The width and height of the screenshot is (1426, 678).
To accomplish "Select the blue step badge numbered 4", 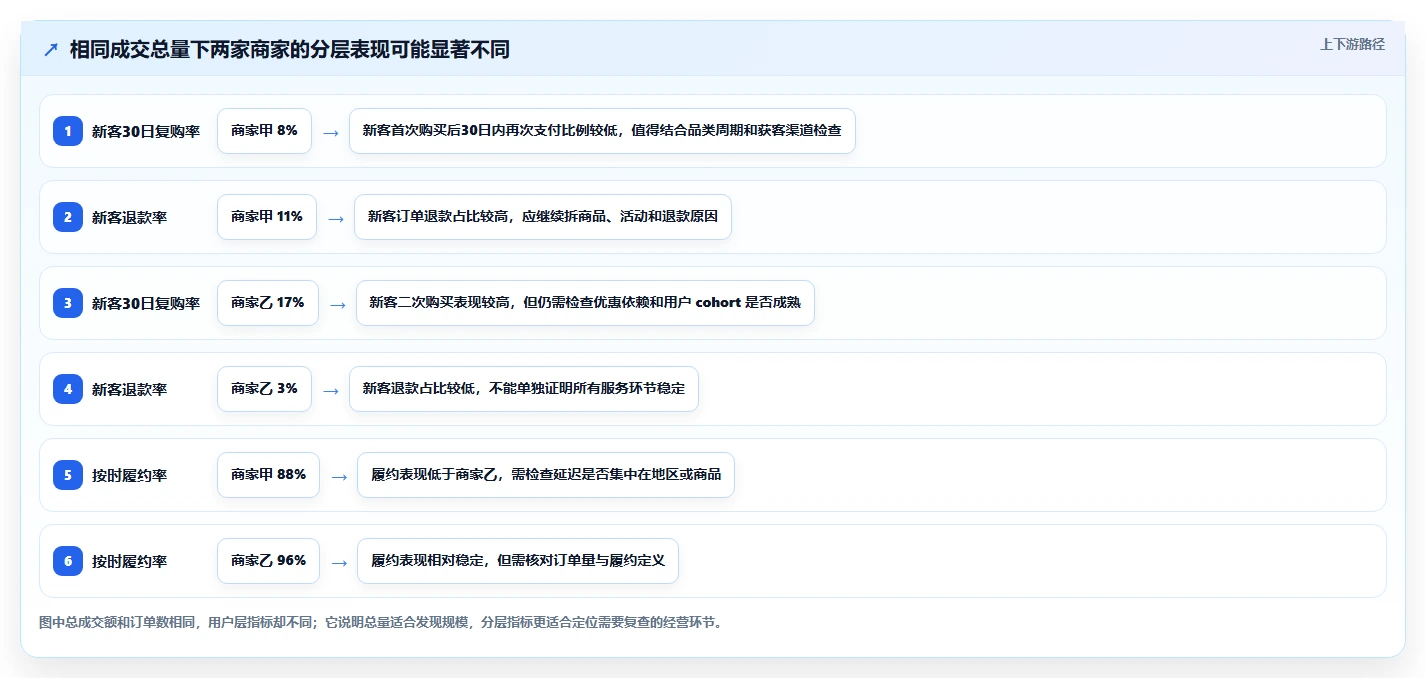I will click(68, 389).
